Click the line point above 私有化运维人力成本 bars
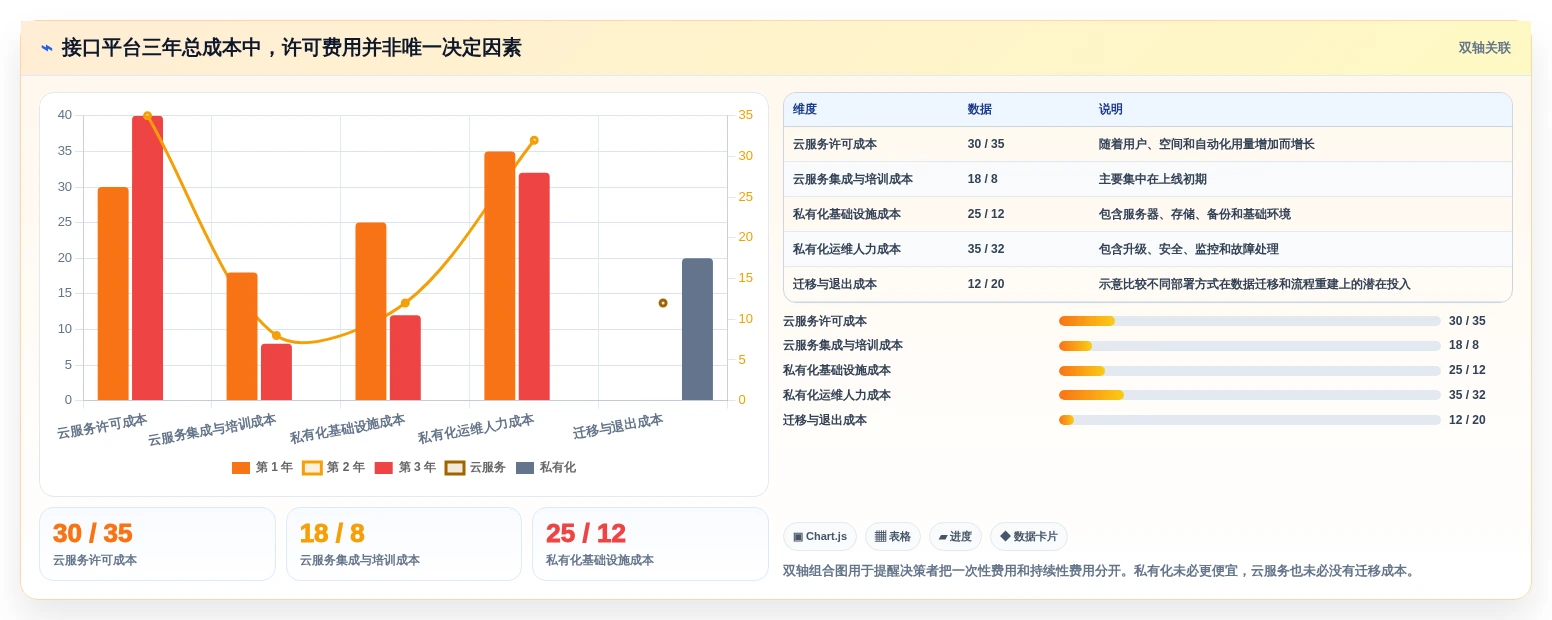 click(534, 140)
